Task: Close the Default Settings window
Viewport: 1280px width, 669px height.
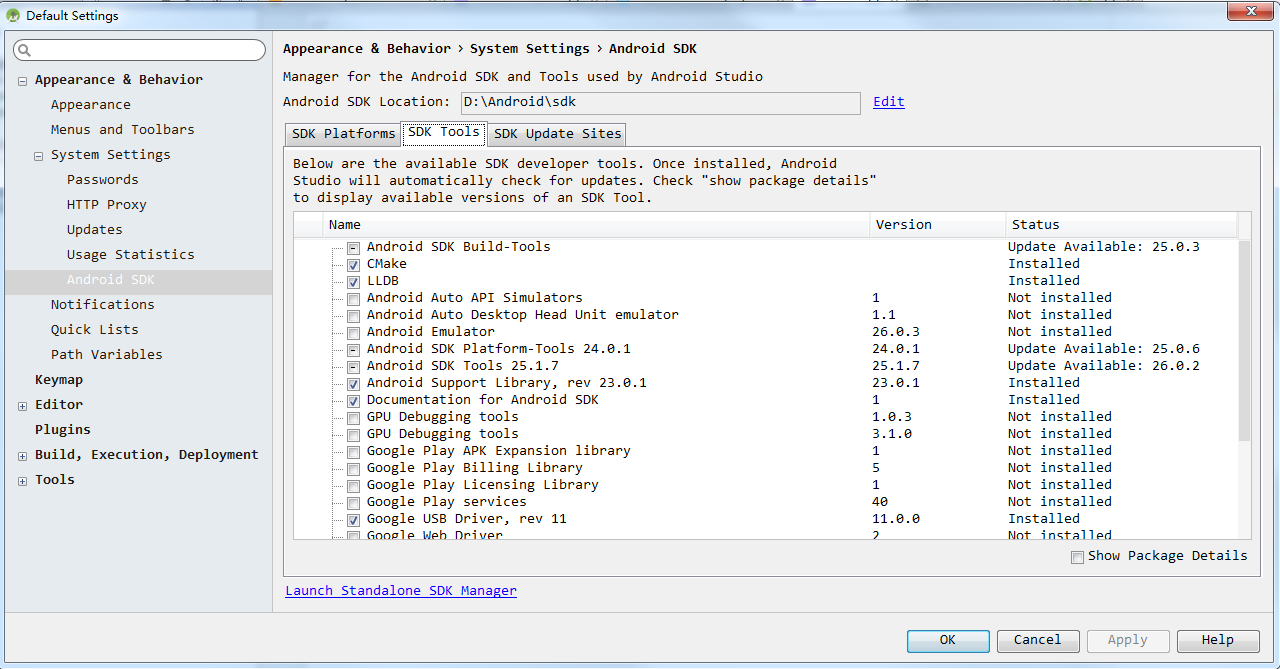Action: pyautogui.click(x=1249, y=11)
